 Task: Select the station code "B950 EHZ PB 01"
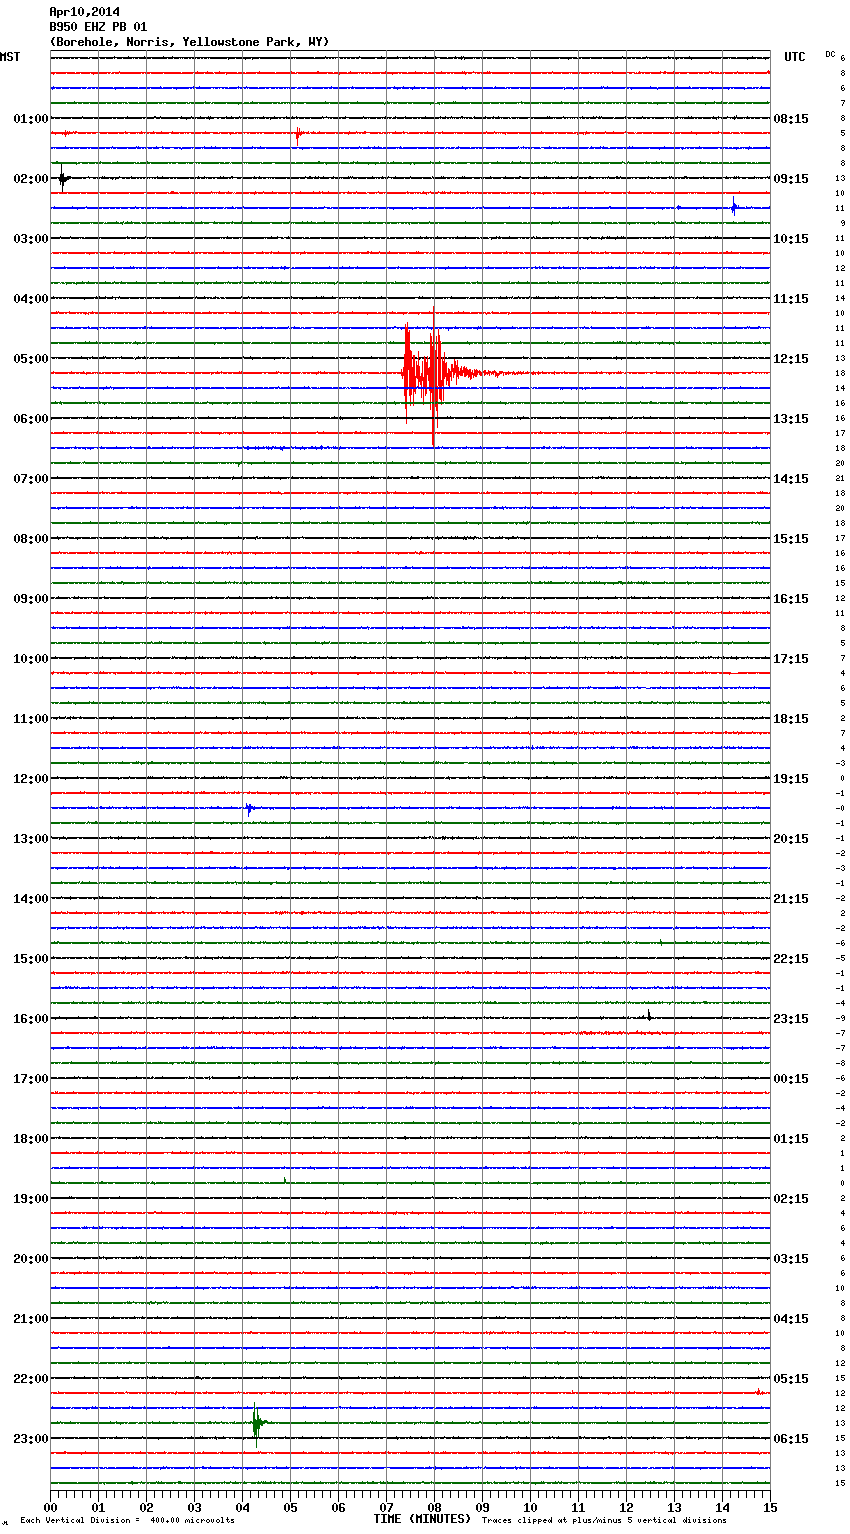[x=98, y=27]
